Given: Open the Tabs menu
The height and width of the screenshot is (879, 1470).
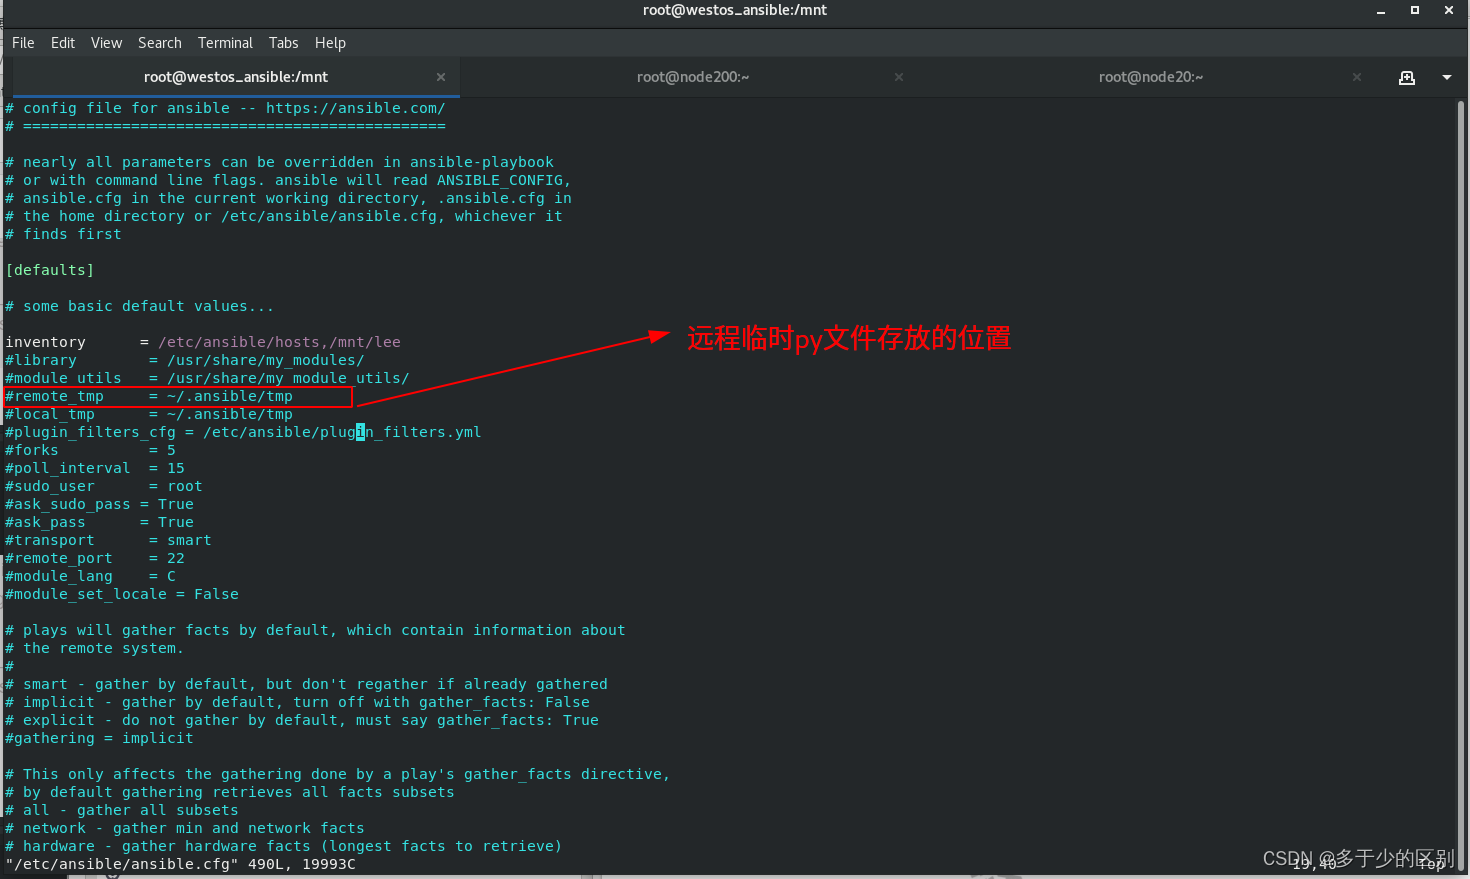Looking at the screenshot, I should pyautogui.click(x=284, y=43).
